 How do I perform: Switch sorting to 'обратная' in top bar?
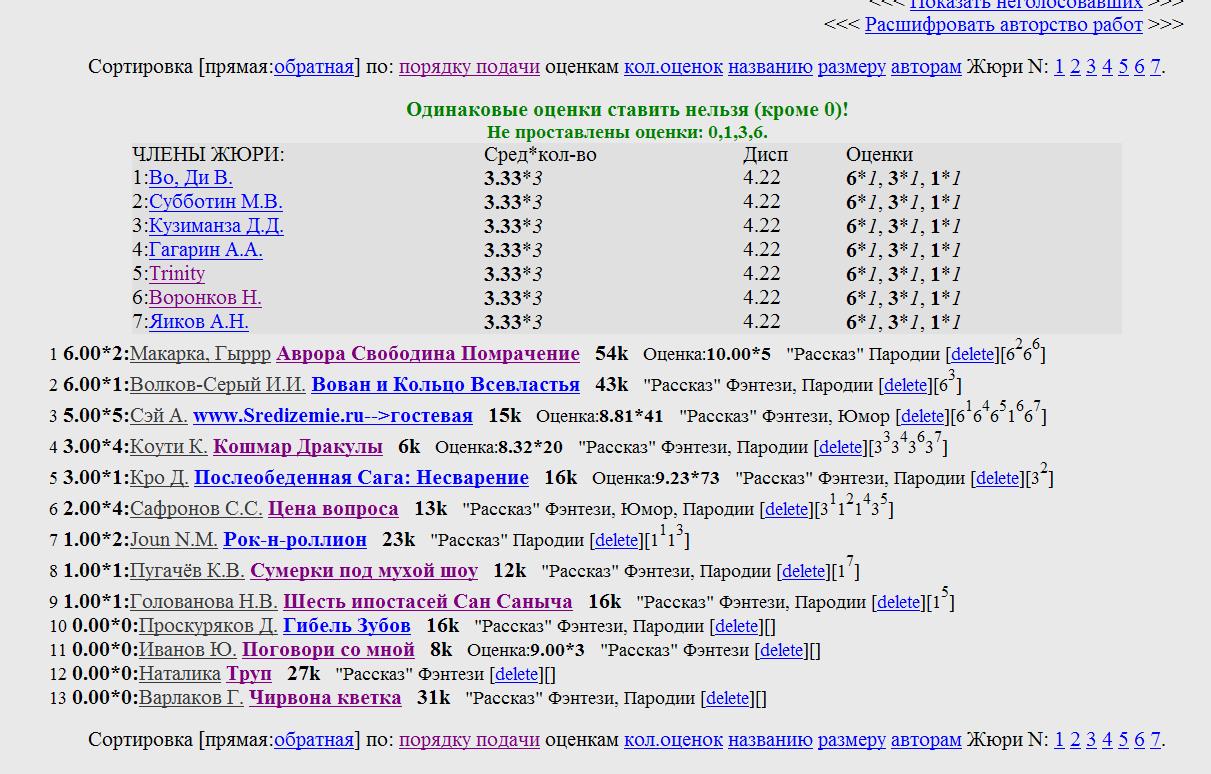pyautogui.click(x=313, y=67)
